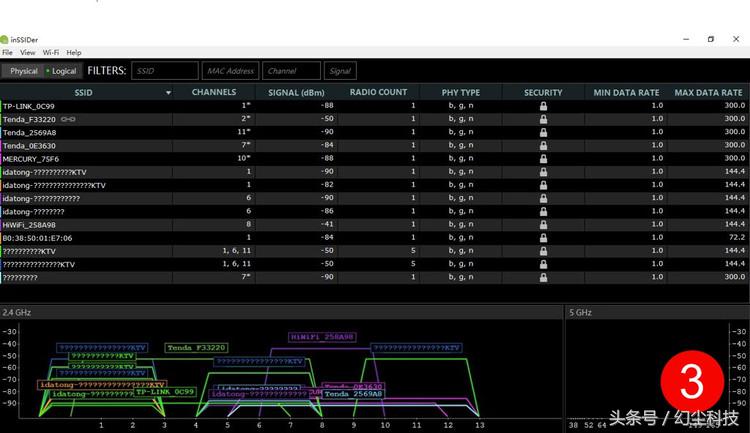Click the lock icon in MERCURY_75F6 row
Image resolution: width=750 pixels, height=433 pixels.
pos(543,158)
